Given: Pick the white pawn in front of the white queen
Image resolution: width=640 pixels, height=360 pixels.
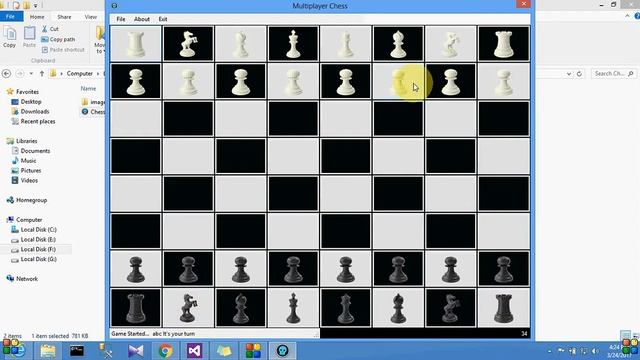Looking at the screenshot, I should click(346, 81).
